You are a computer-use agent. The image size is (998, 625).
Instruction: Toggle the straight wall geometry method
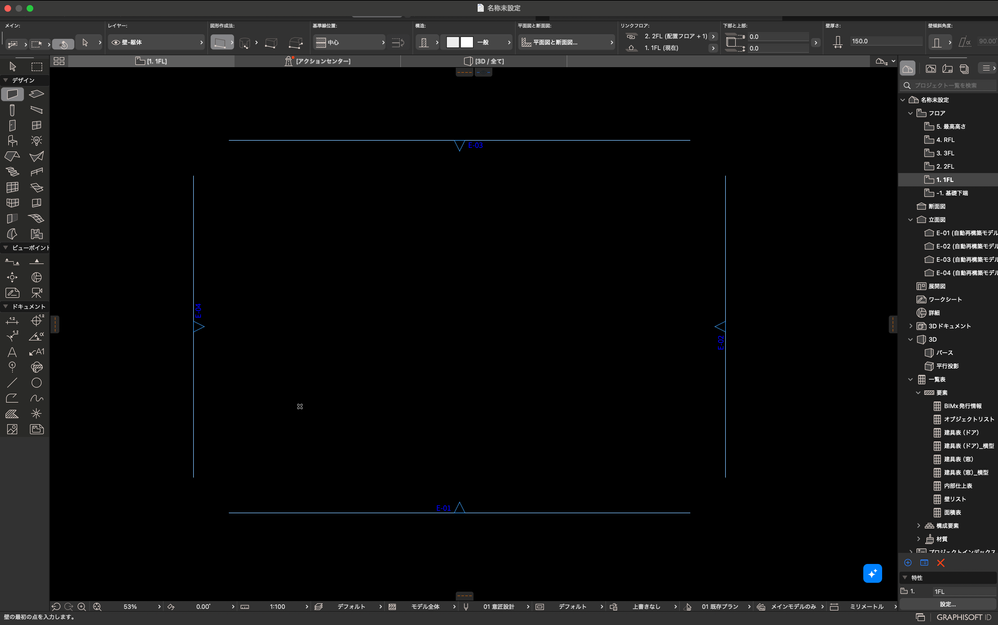pos(220,43)
